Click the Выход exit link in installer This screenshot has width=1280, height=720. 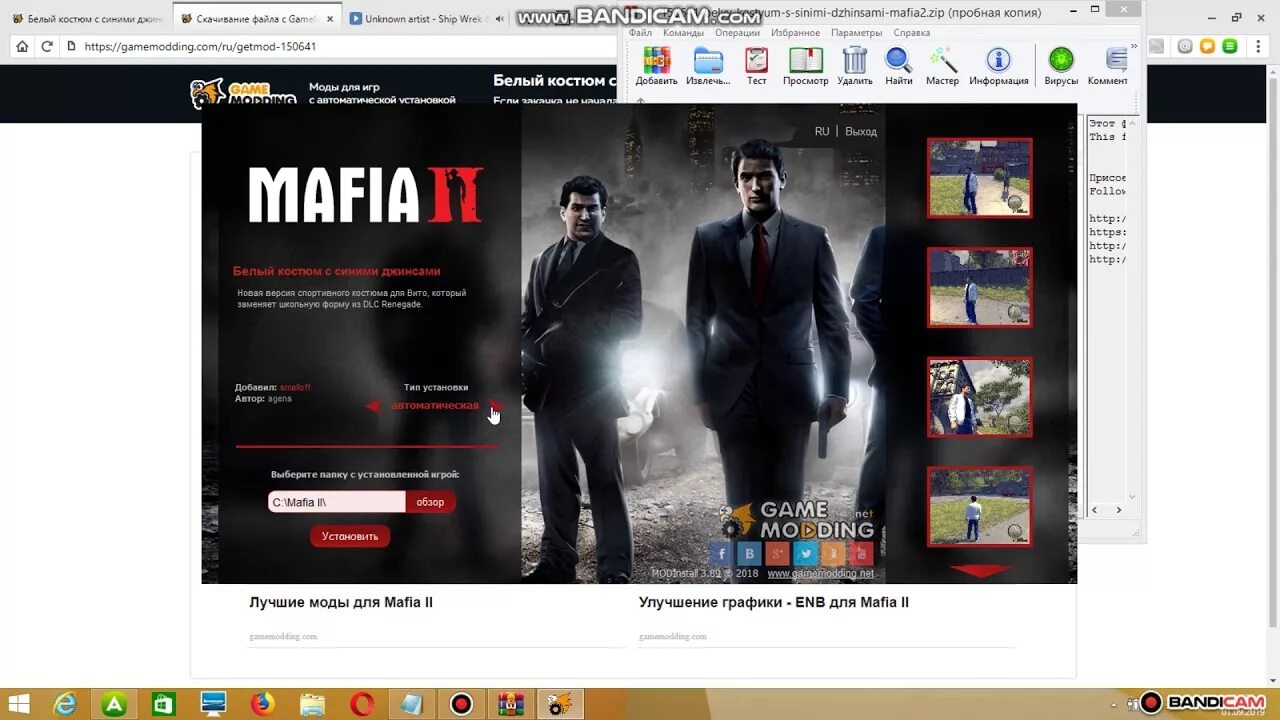click(861, 131)
